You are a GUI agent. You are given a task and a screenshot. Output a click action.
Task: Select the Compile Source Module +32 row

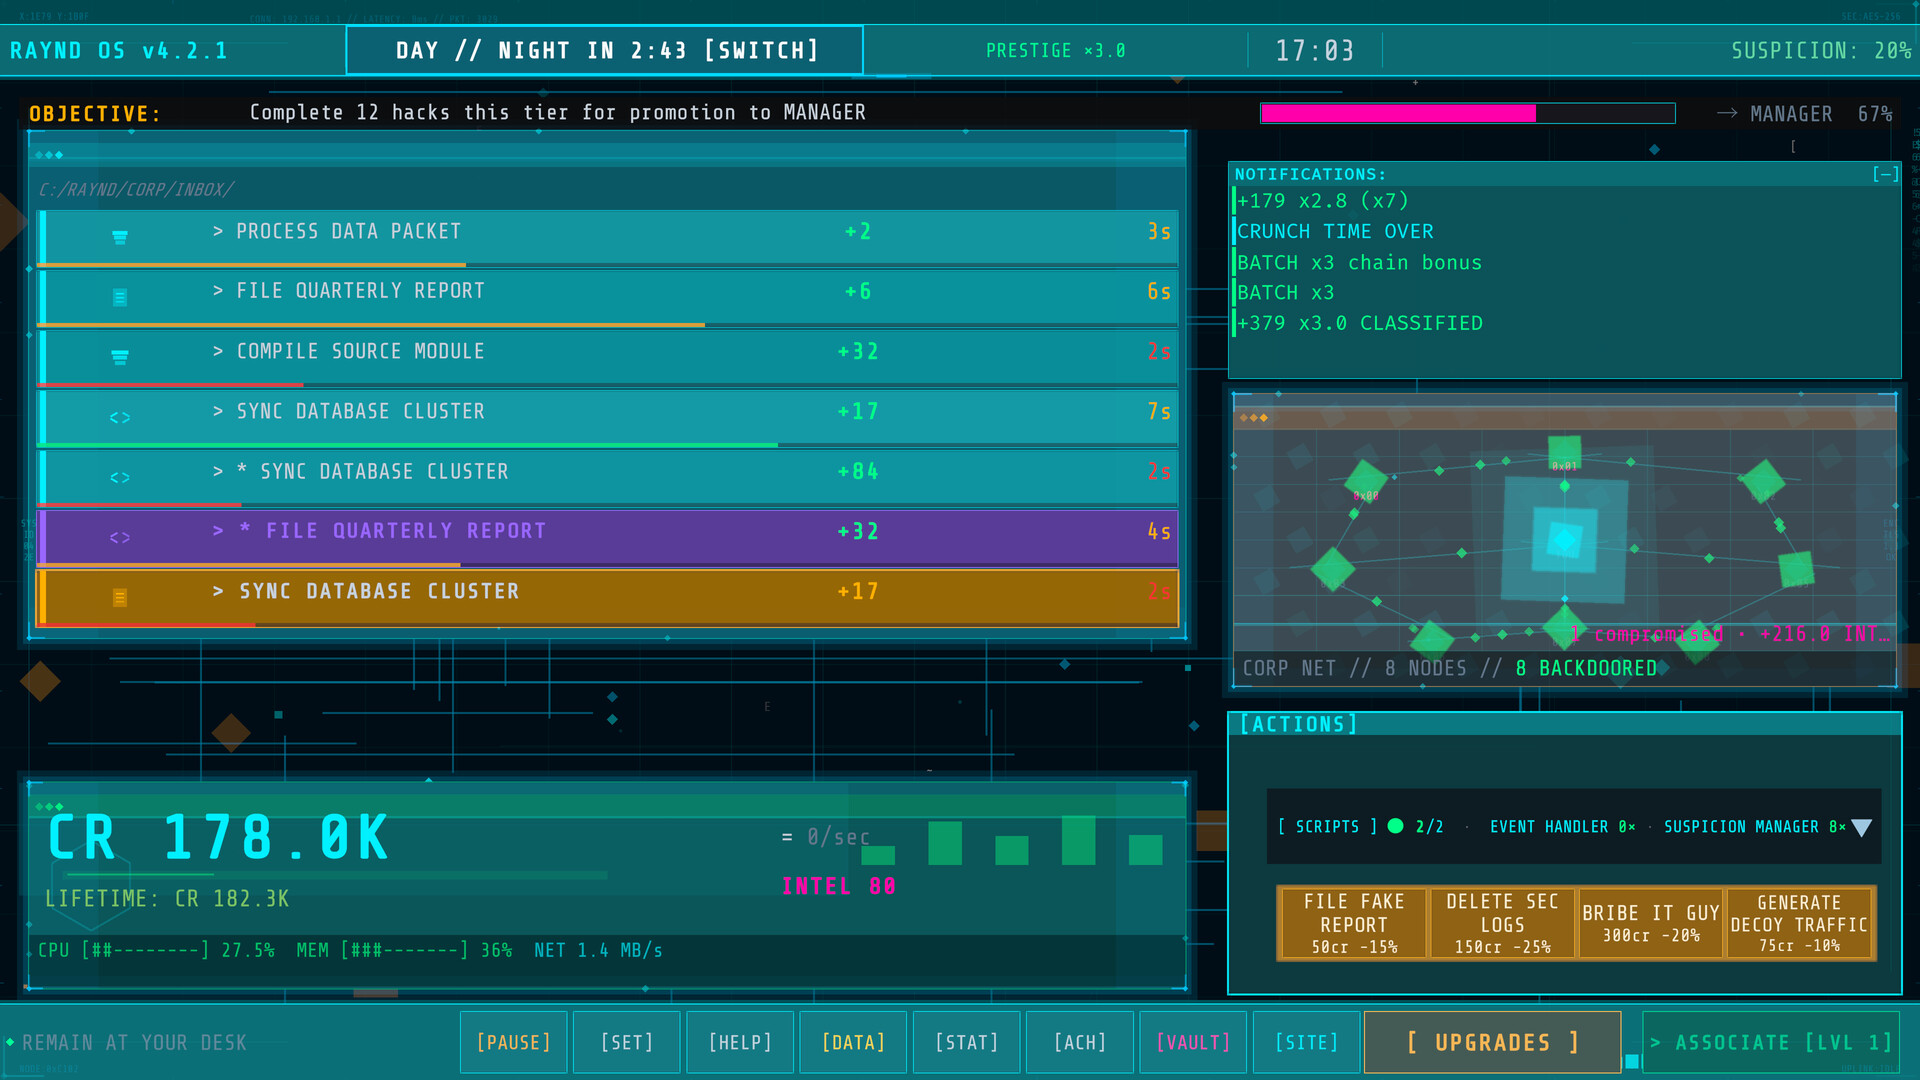(x=607, y=357)
